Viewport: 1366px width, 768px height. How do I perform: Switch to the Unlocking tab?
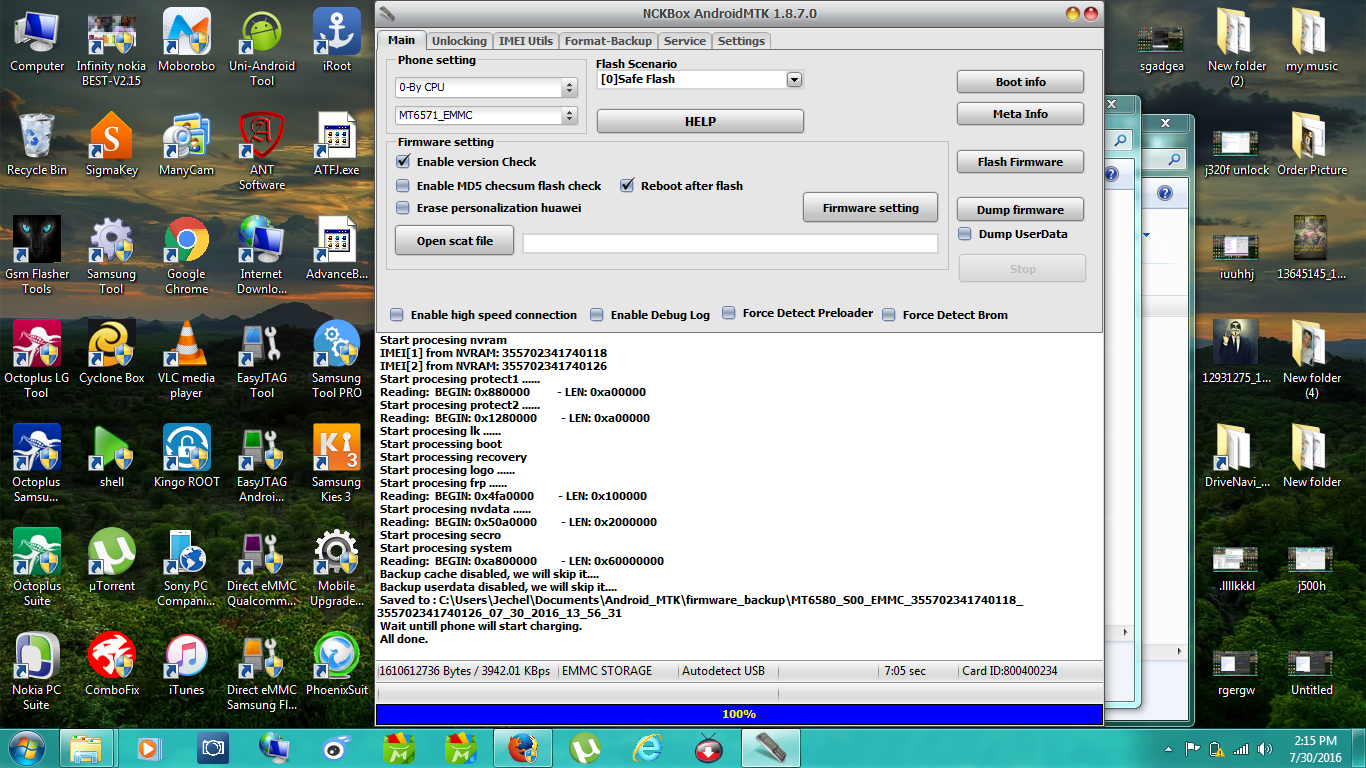[x=459, y=41]
